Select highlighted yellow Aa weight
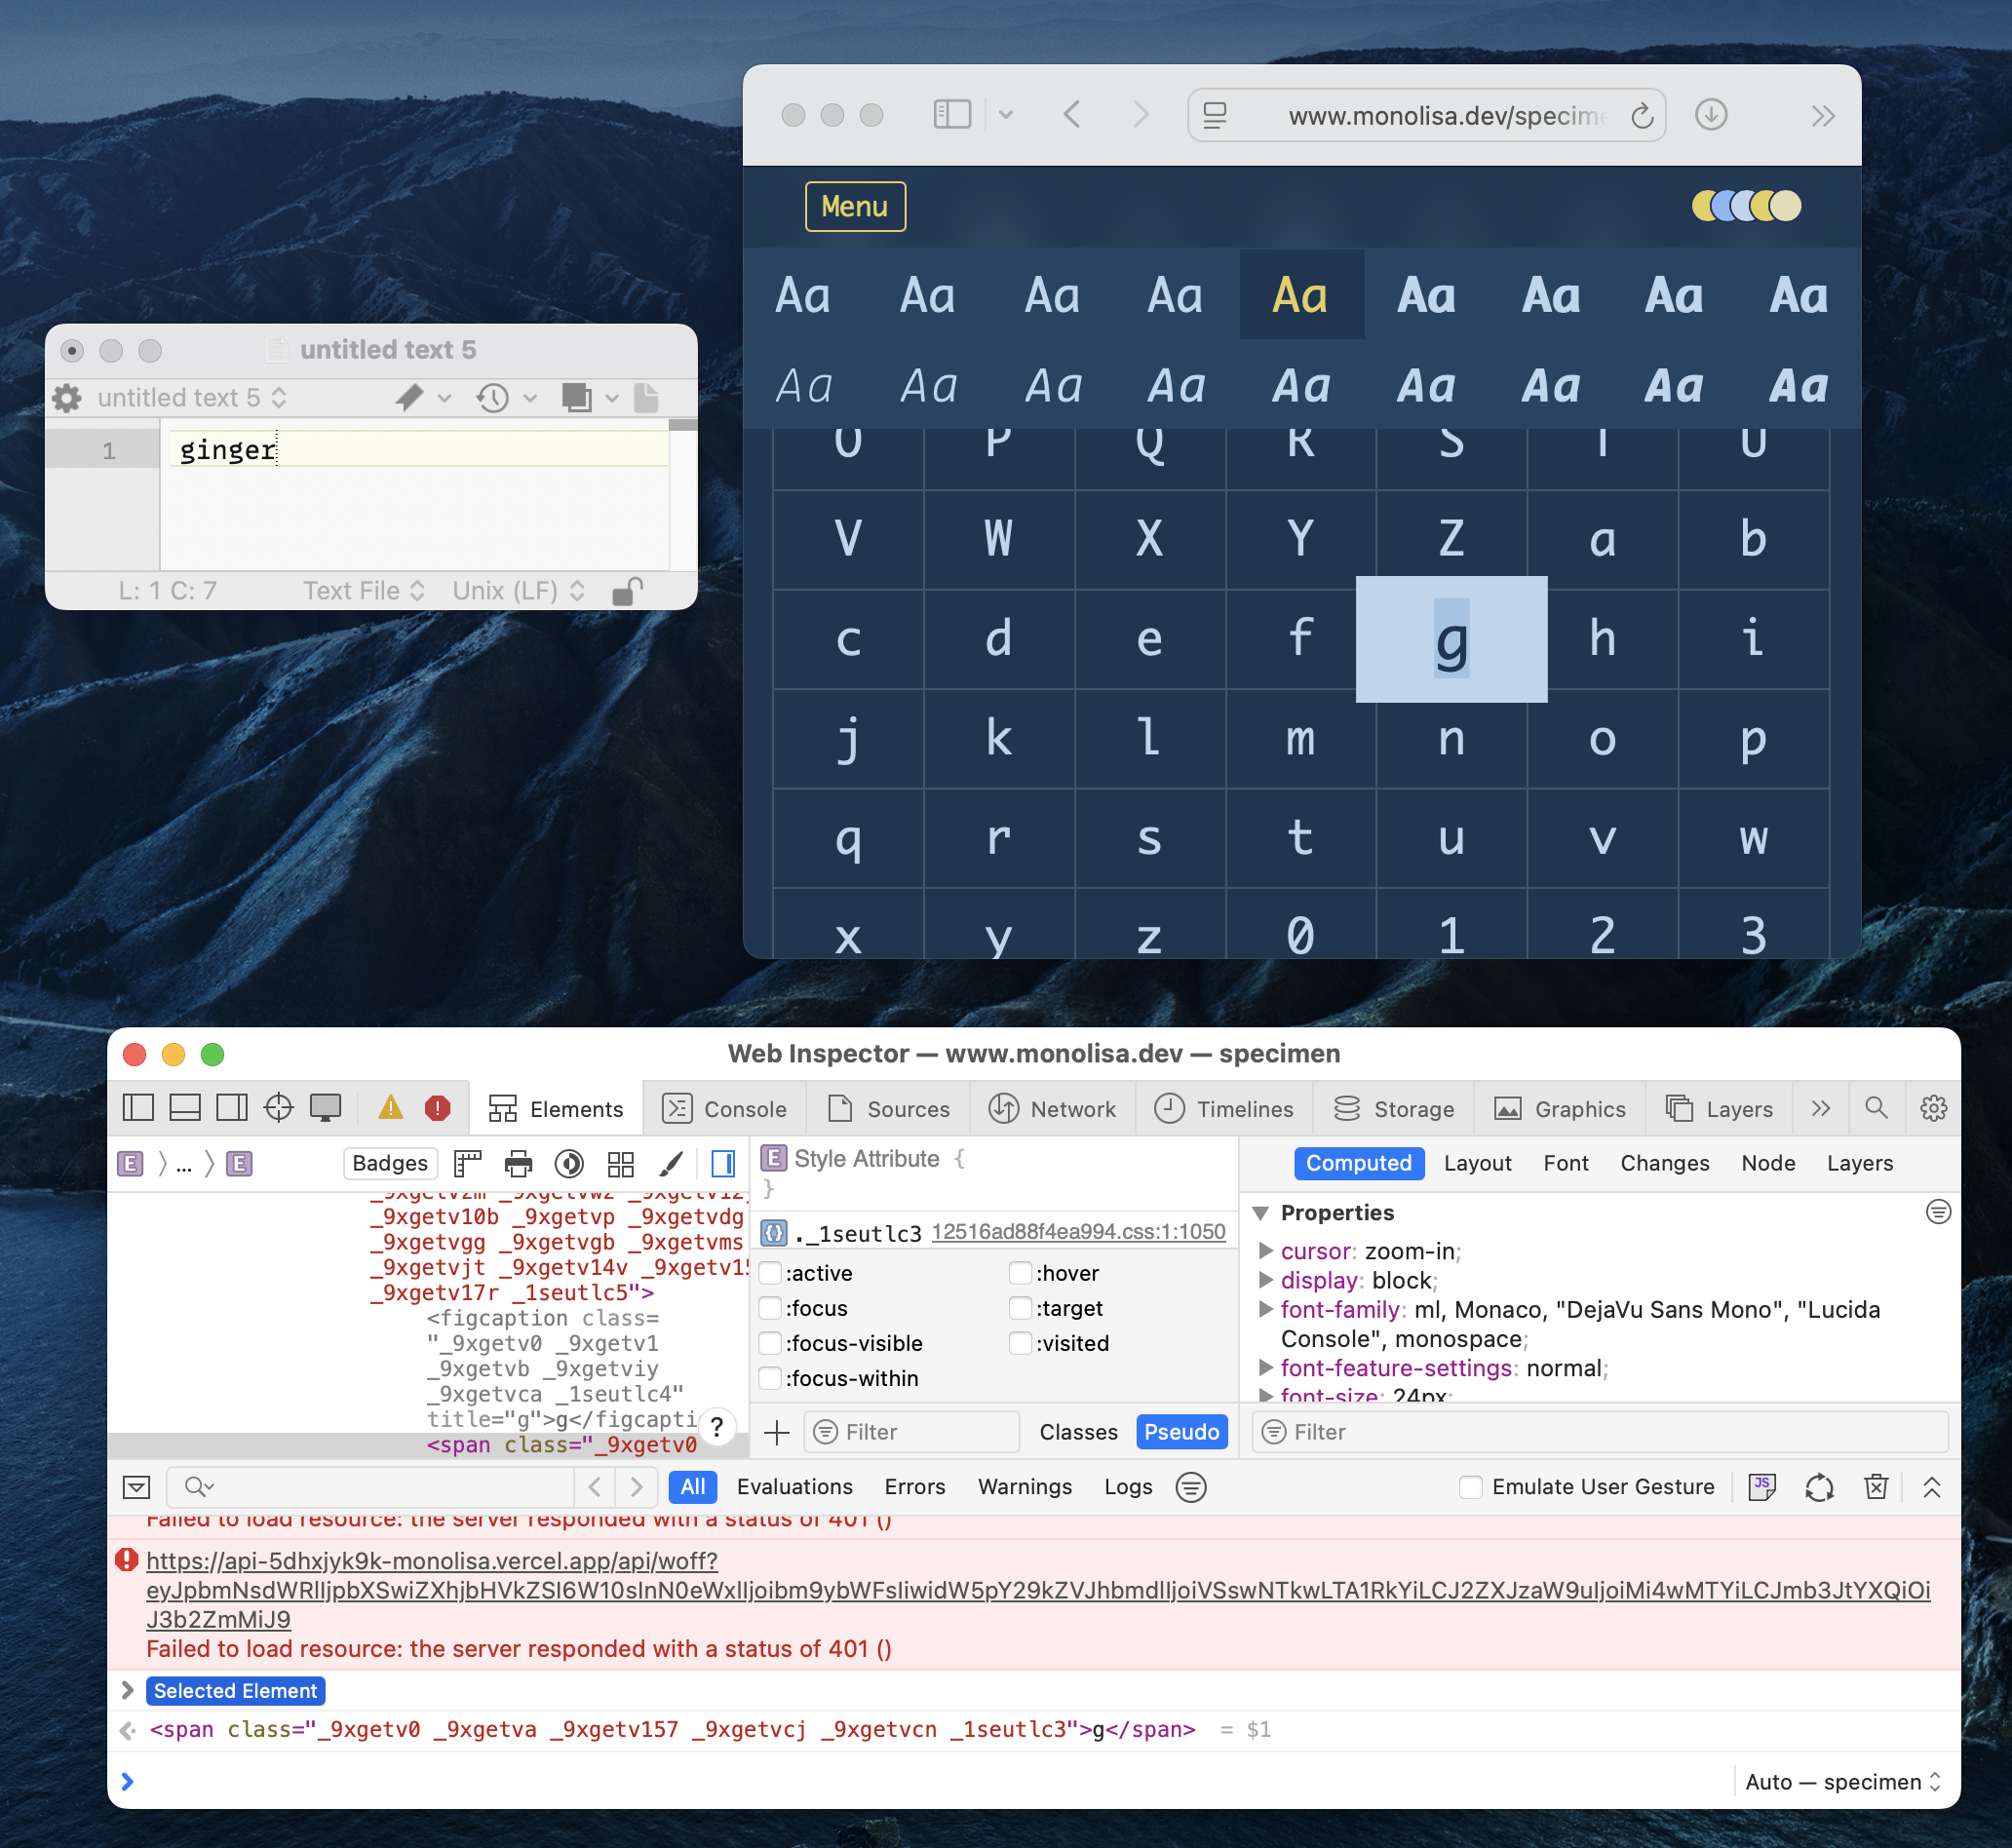The width and height of the screenshot is (2012, 1848). [x=1301, y=295]
